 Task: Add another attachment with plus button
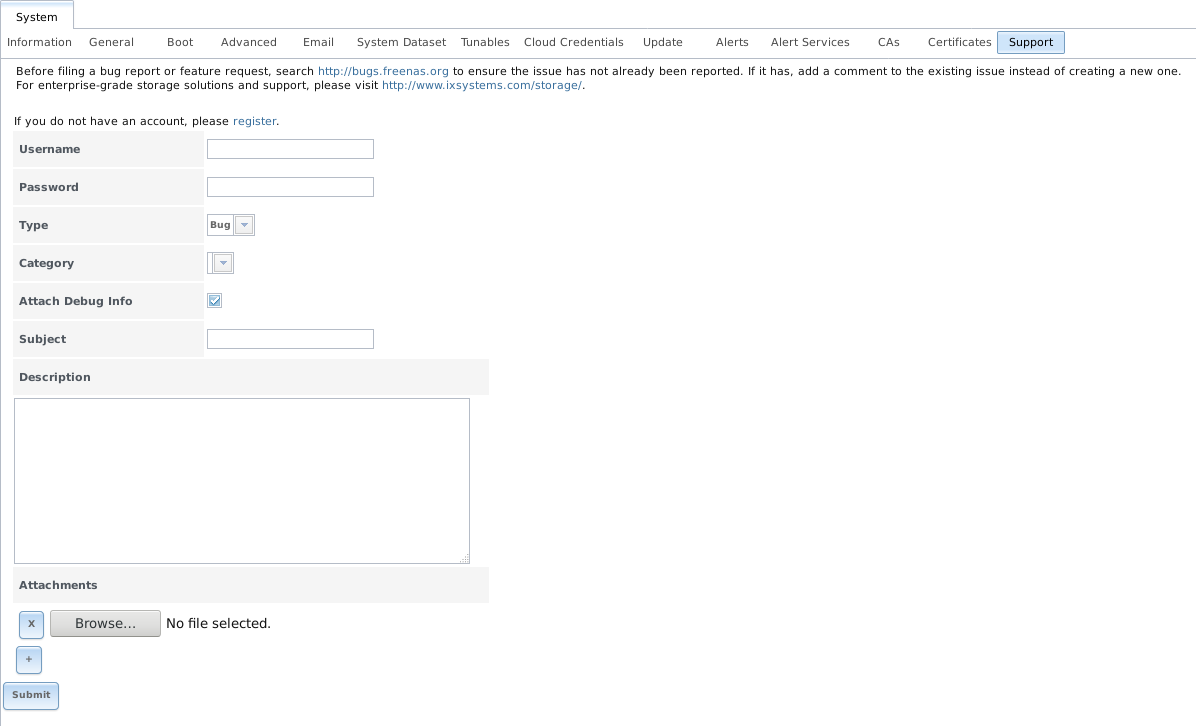[x=29, y=660]
